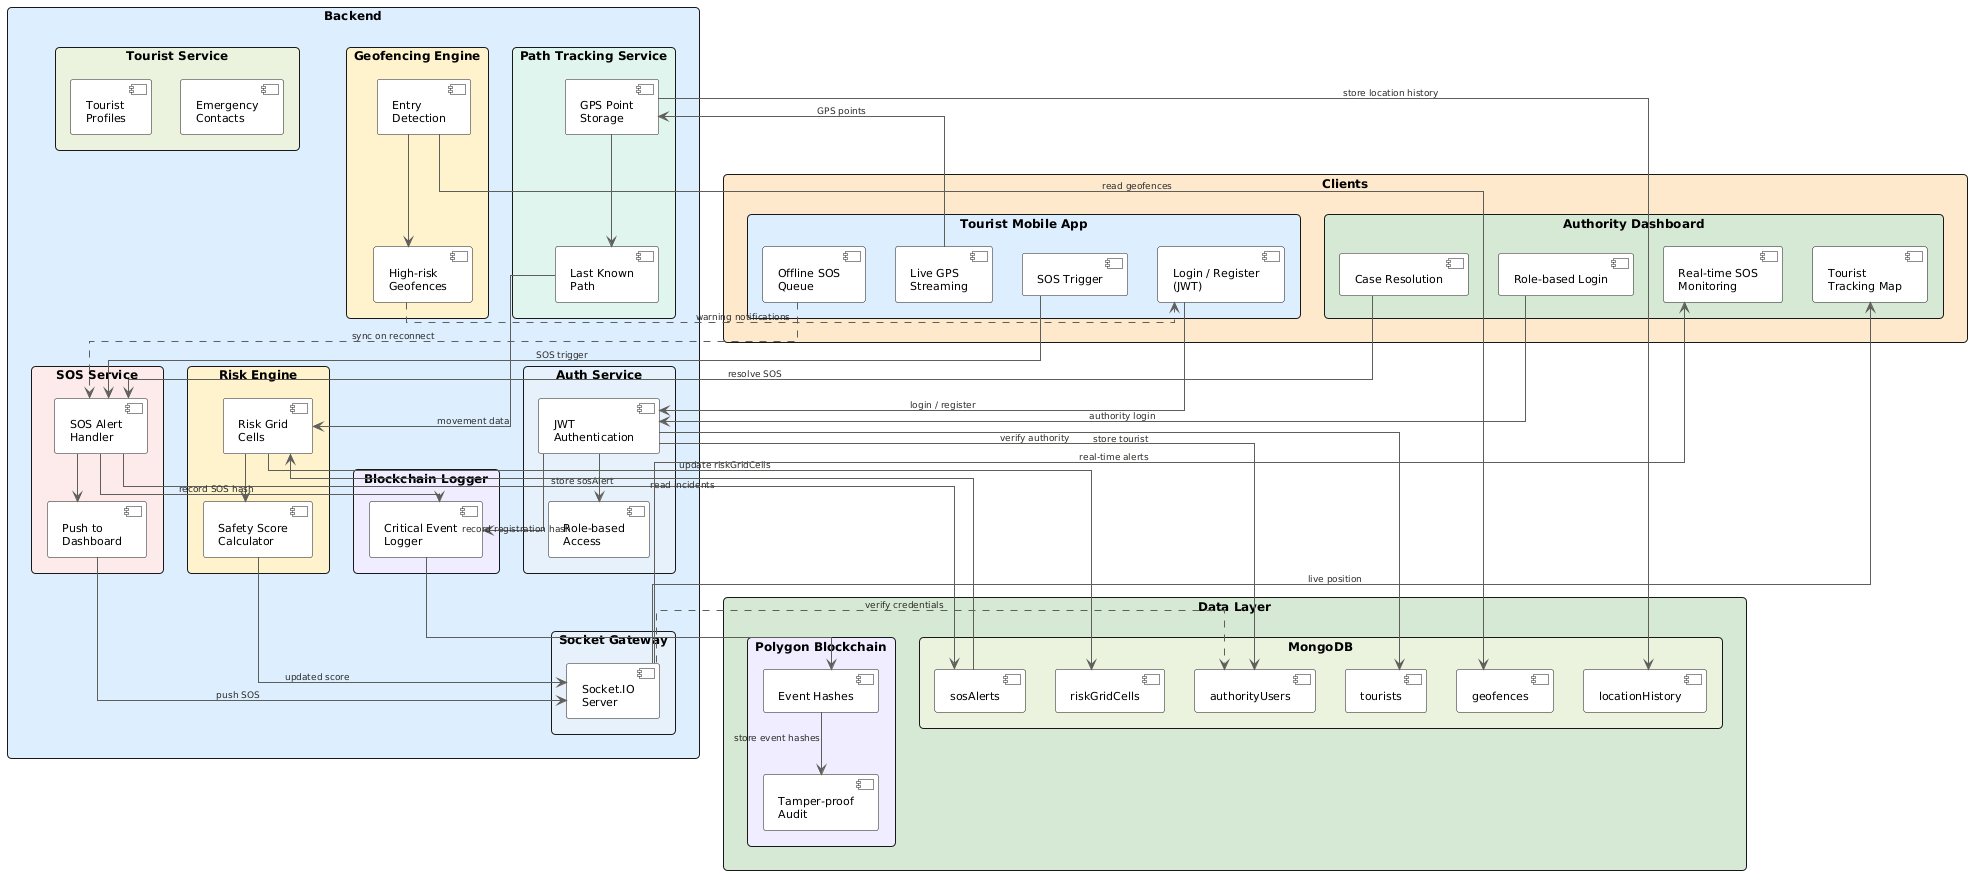Click the component icon in SOS Trigger box

(x=1113, y=263)
